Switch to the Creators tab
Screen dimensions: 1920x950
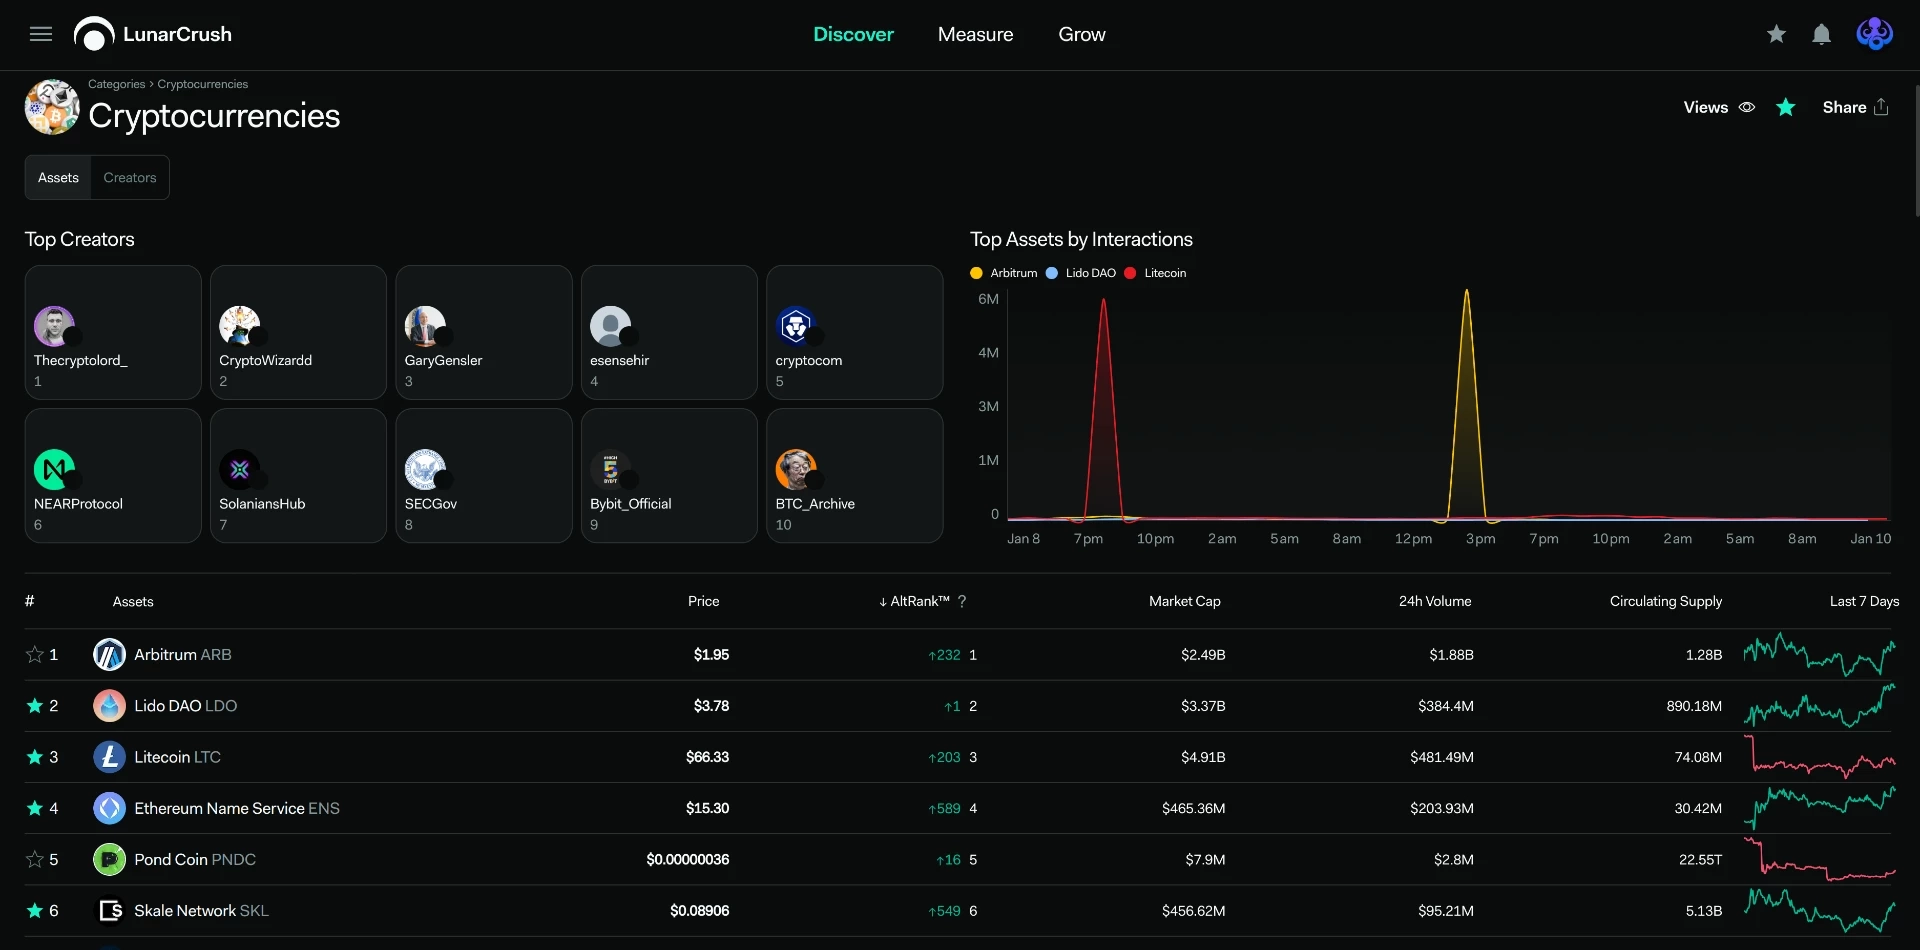pos(130,178)
